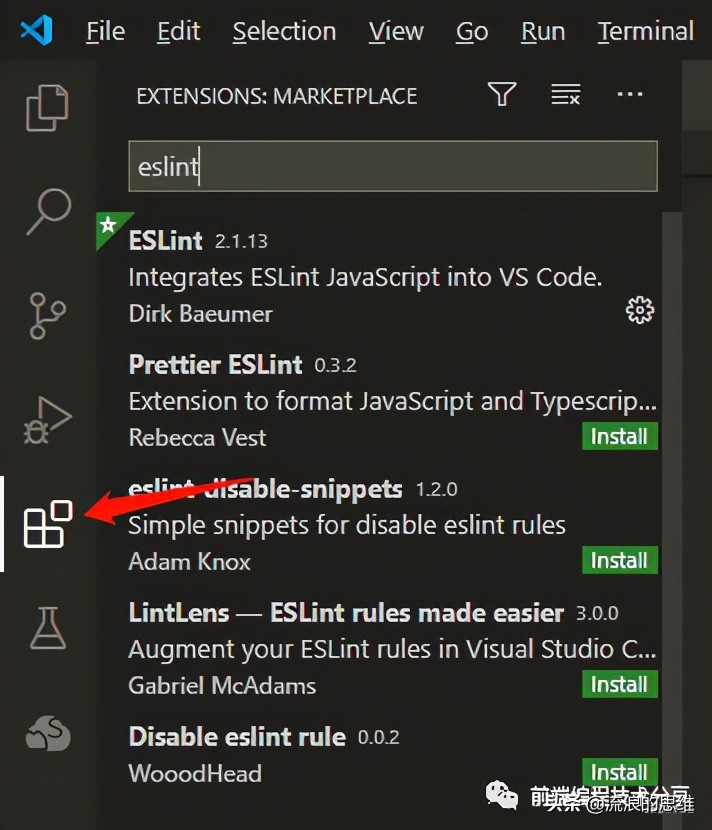The width and height of the screenshot is (712, 830).
Task: Select the LintLens extension title
Action: tap(346, 613)
